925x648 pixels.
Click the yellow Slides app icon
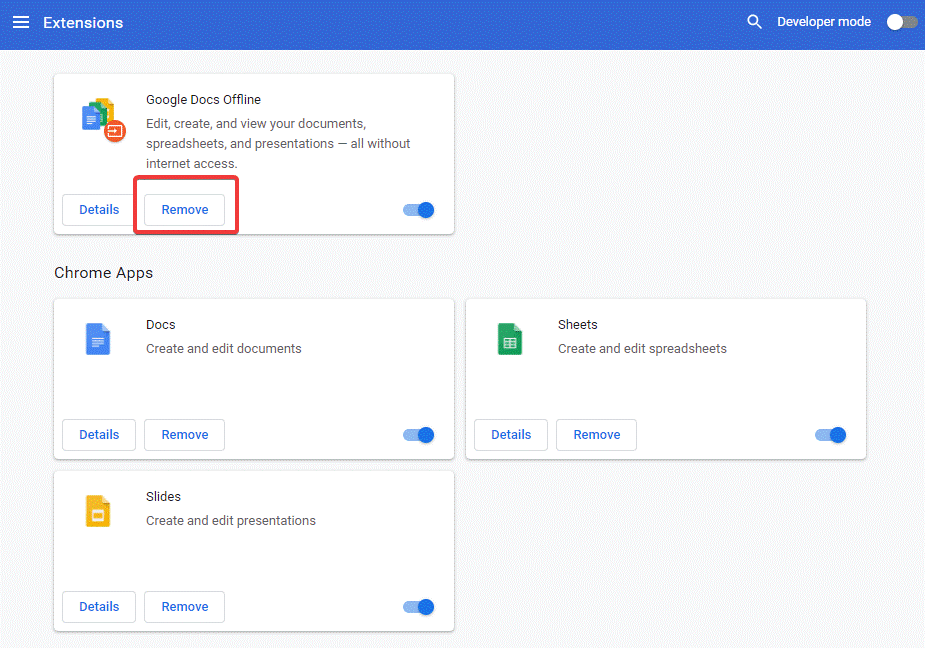click(97, 511)
